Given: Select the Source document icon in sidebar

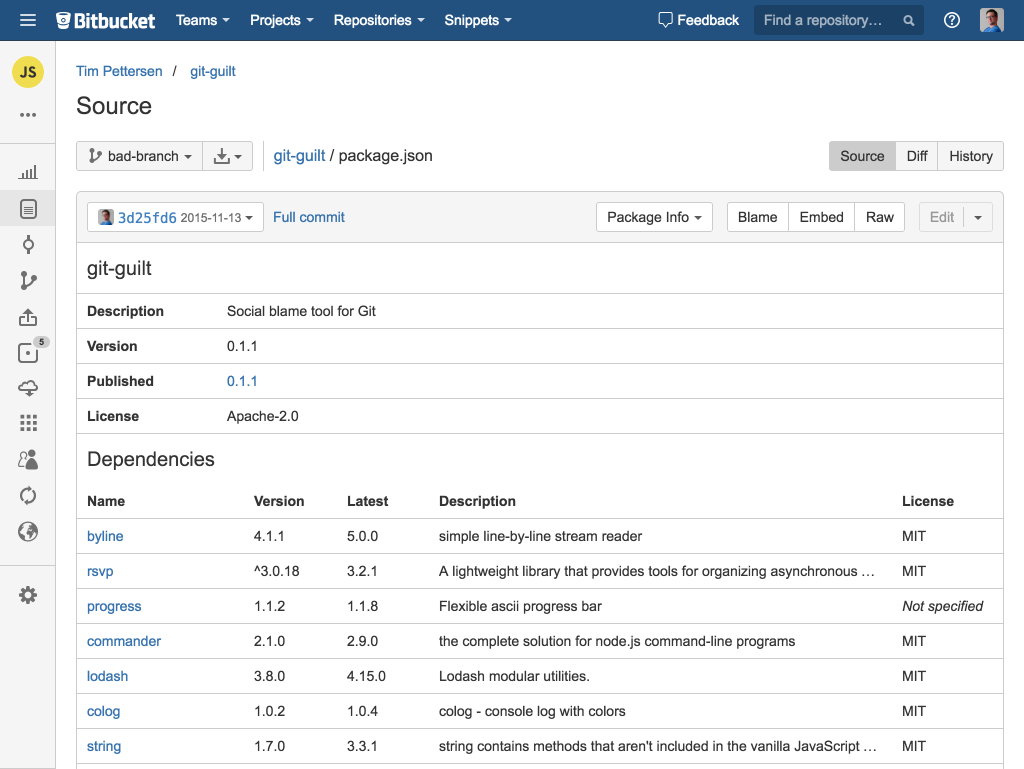Looking at the screenshot, I should point(28,209).
